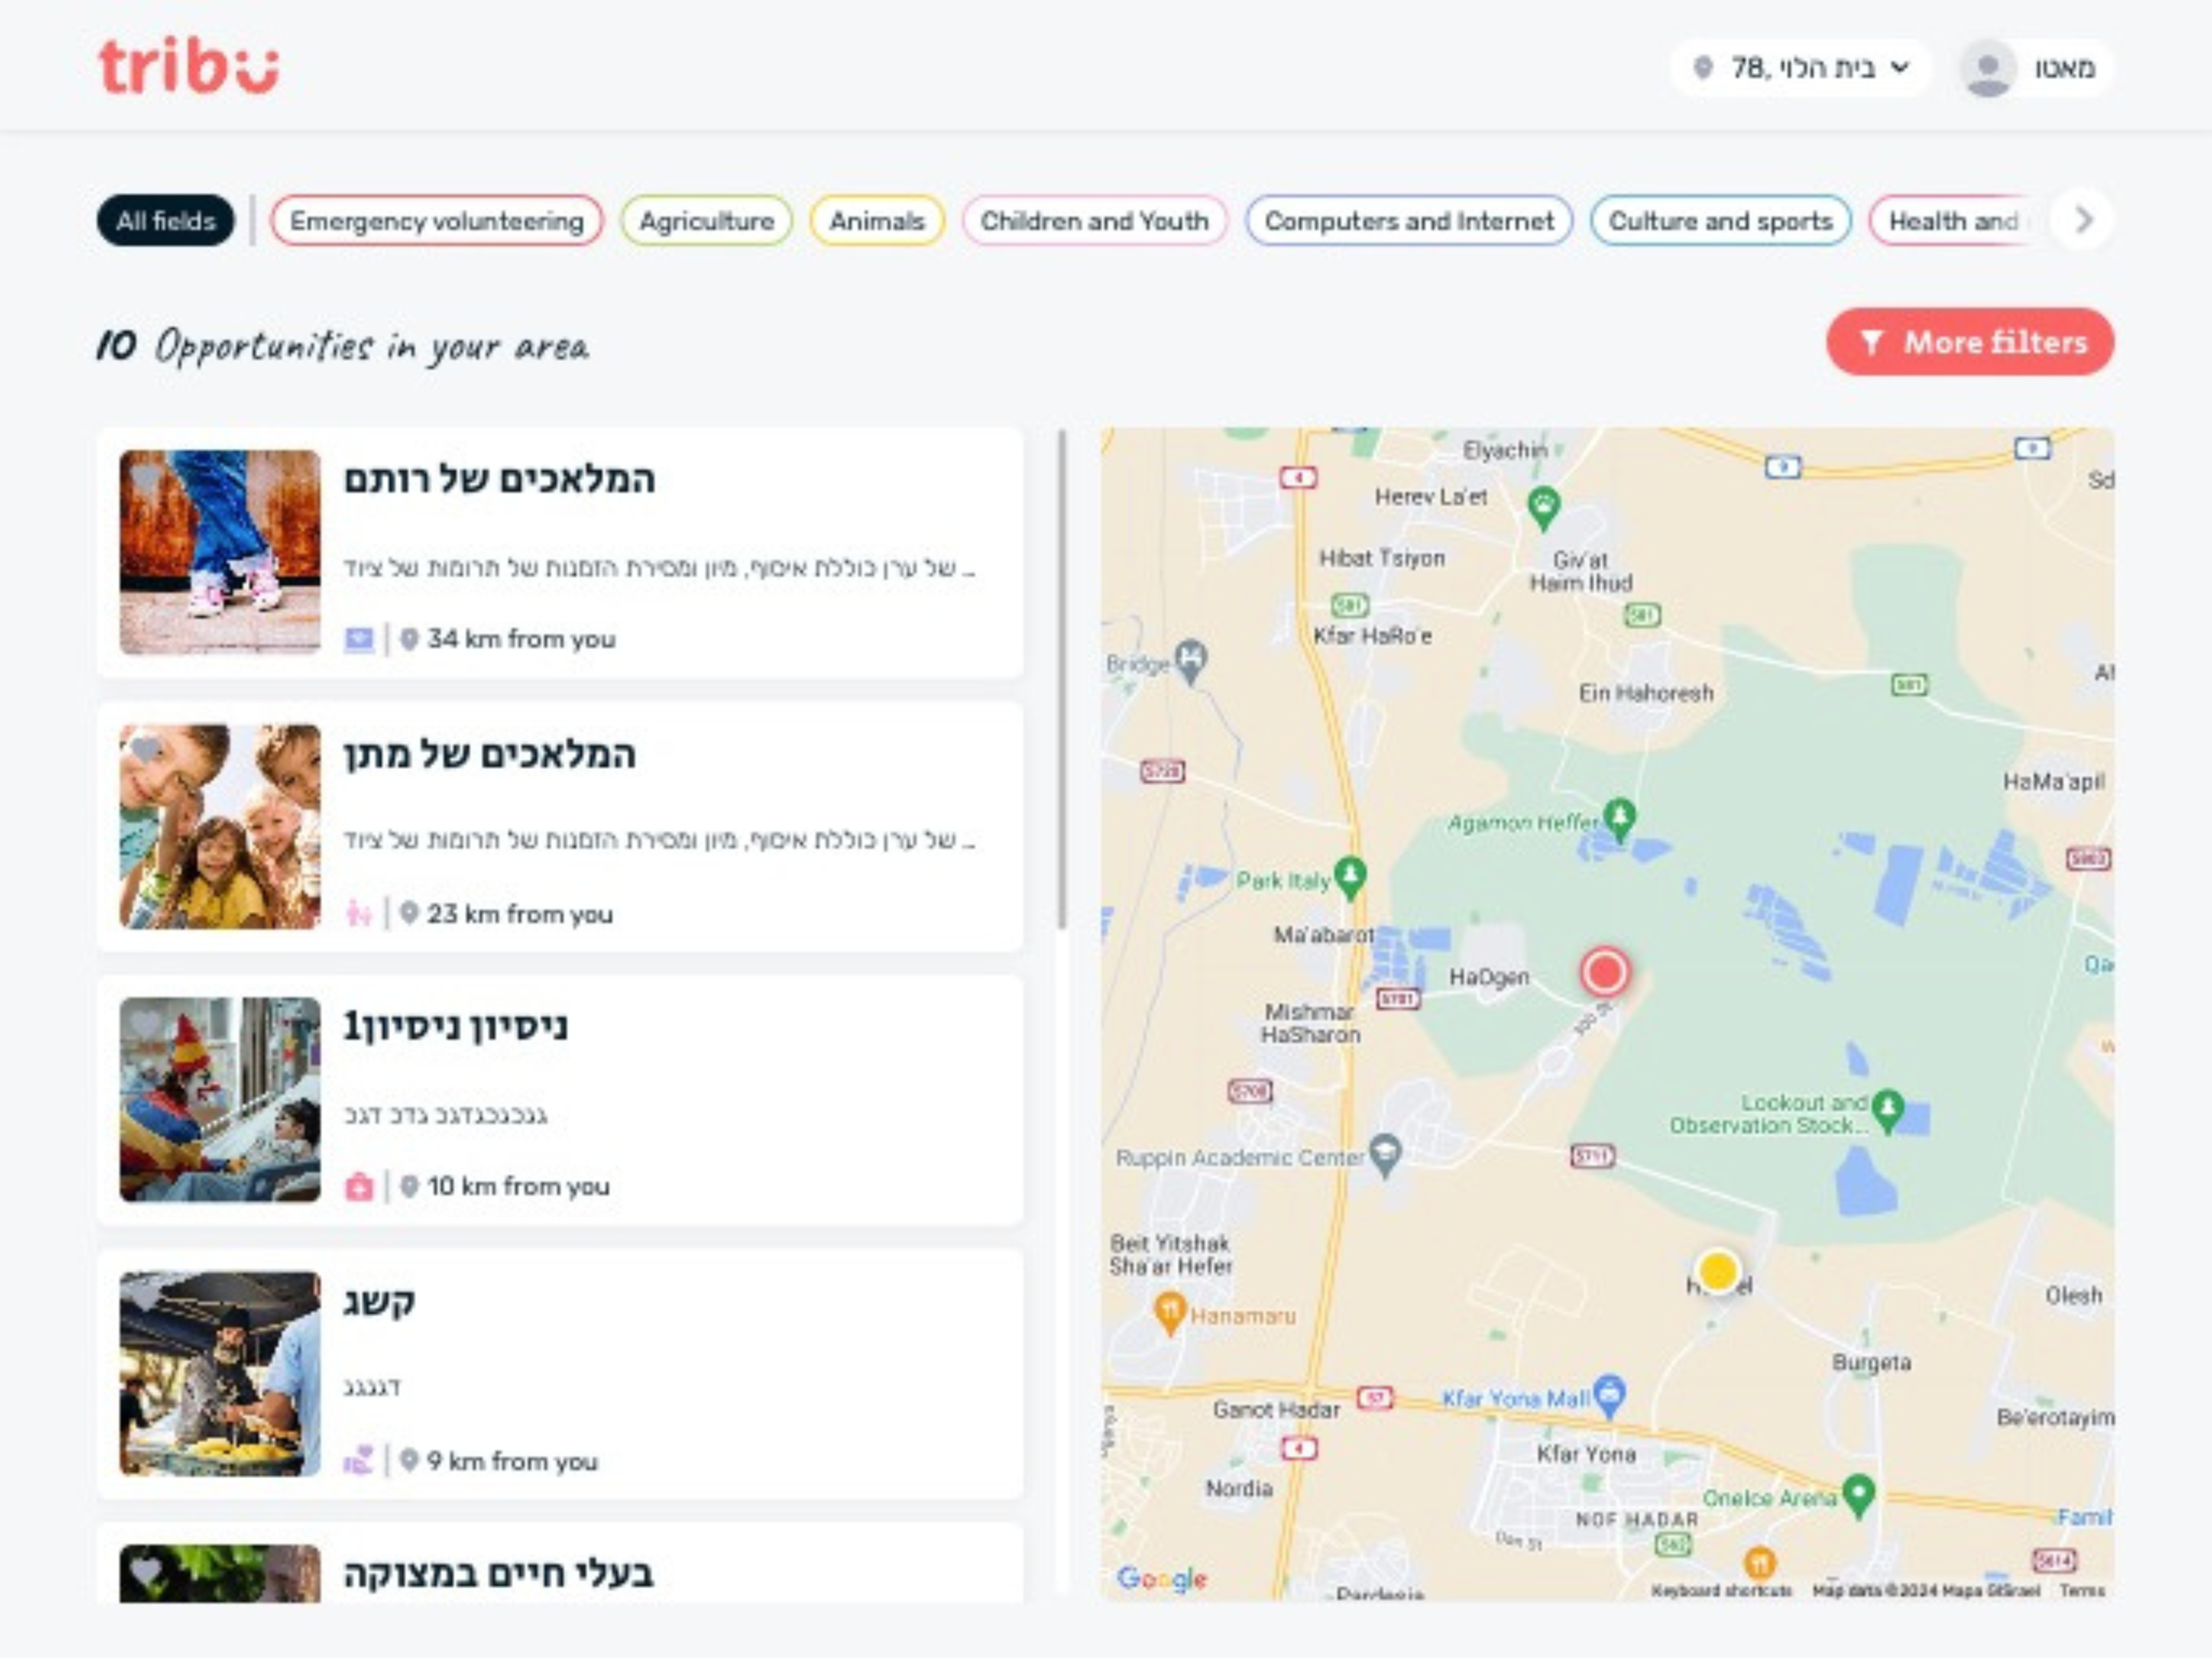Click the medical icon in the 10 km card

[x=358, y=1187]
